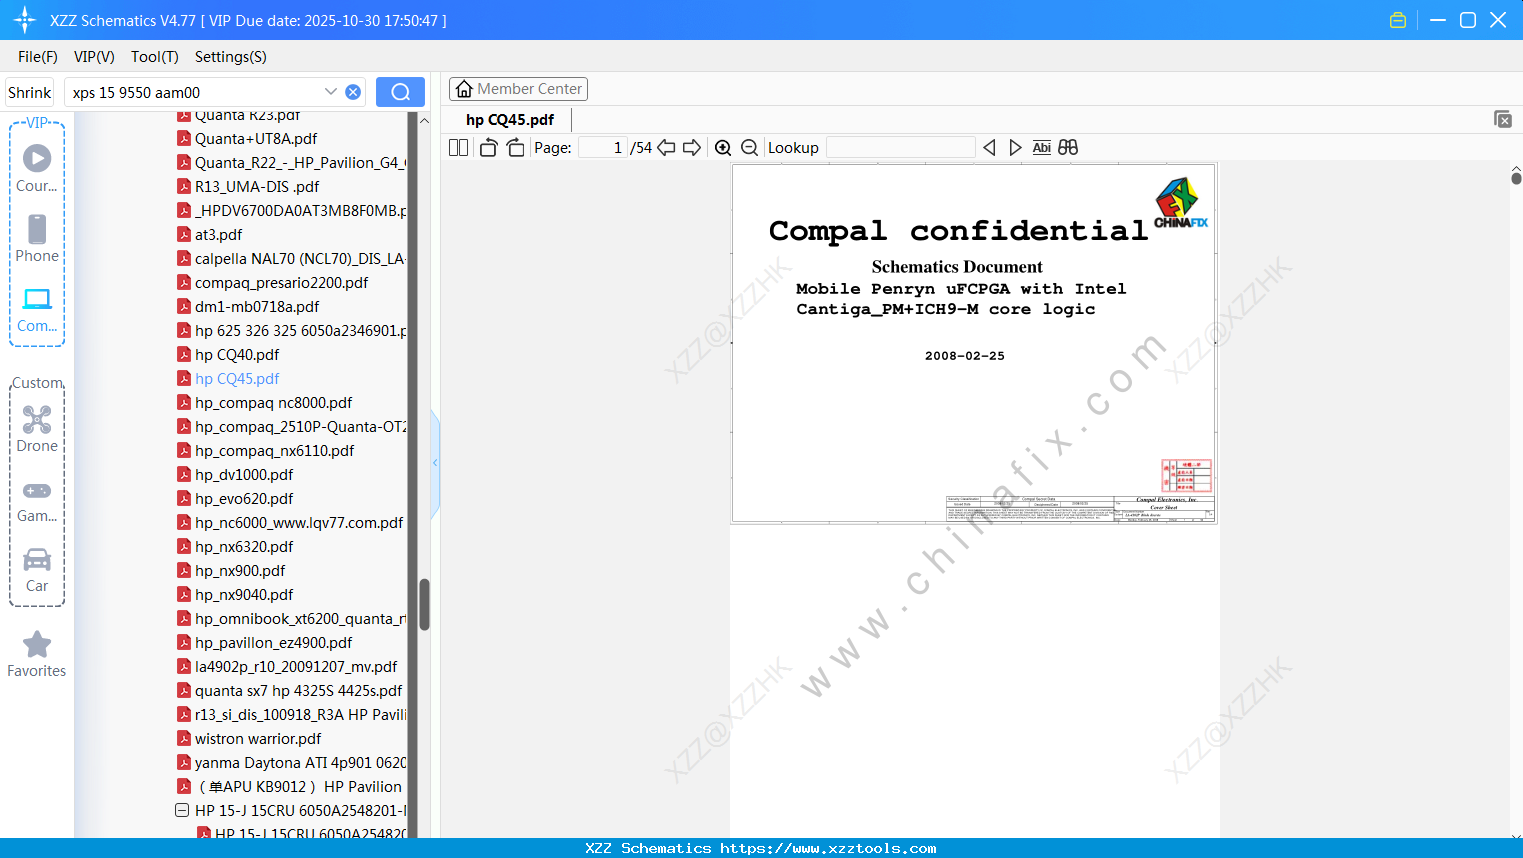Open the search history dropdown

coord(331,92)
